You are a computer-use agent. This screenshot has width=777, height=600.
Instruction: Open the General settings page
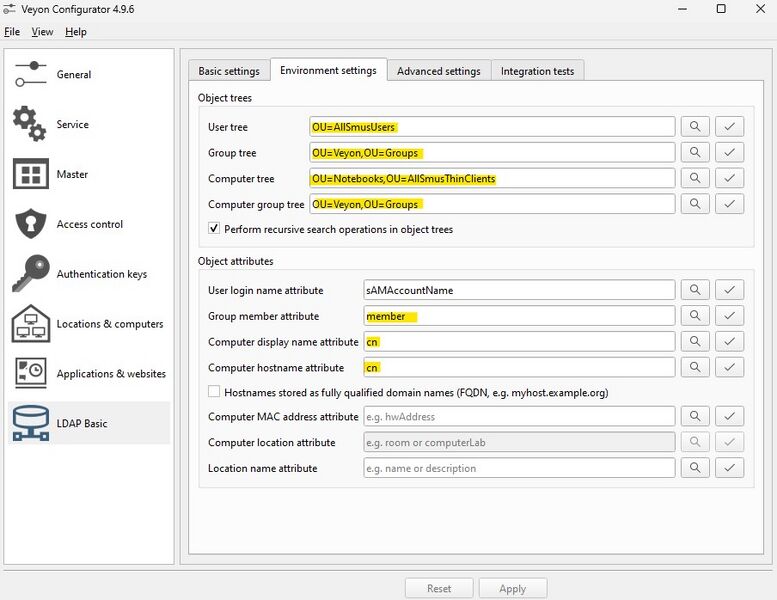(89, 75)
